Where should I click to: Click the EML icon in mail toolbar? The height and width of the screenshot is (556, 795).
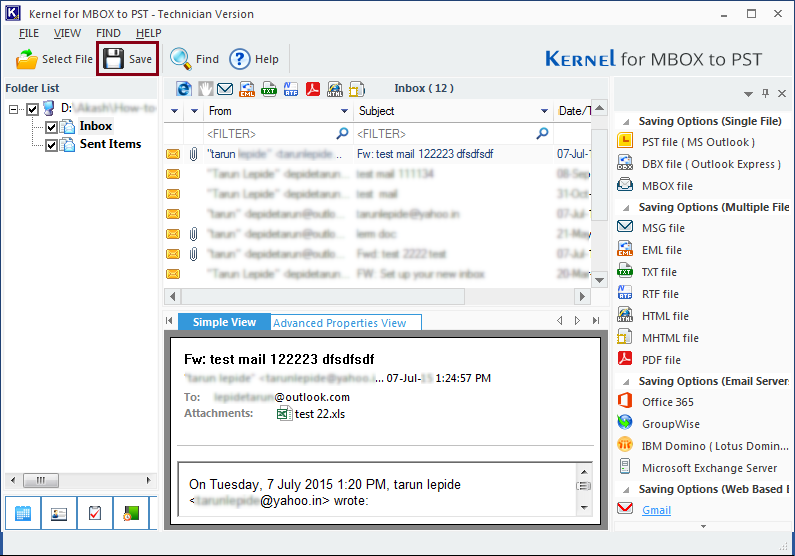(x=247, y=89)
